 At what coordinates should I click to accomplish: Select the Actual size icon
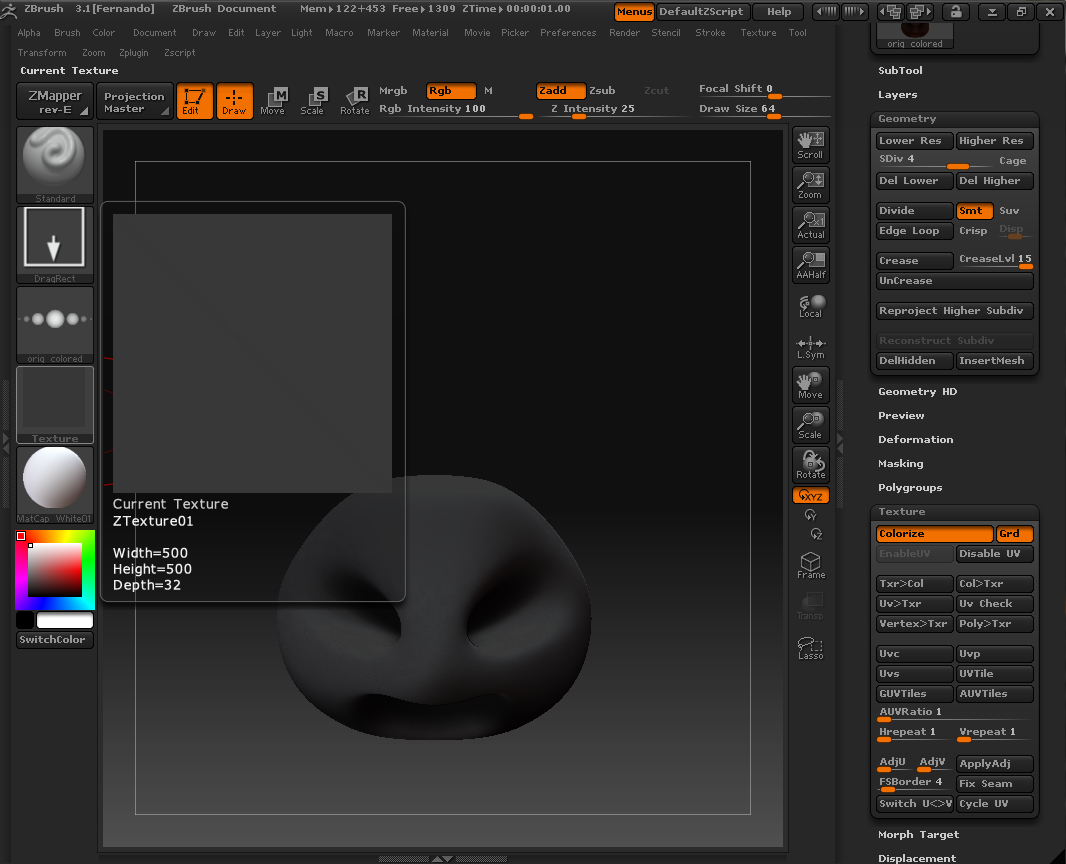click(810, 224)
